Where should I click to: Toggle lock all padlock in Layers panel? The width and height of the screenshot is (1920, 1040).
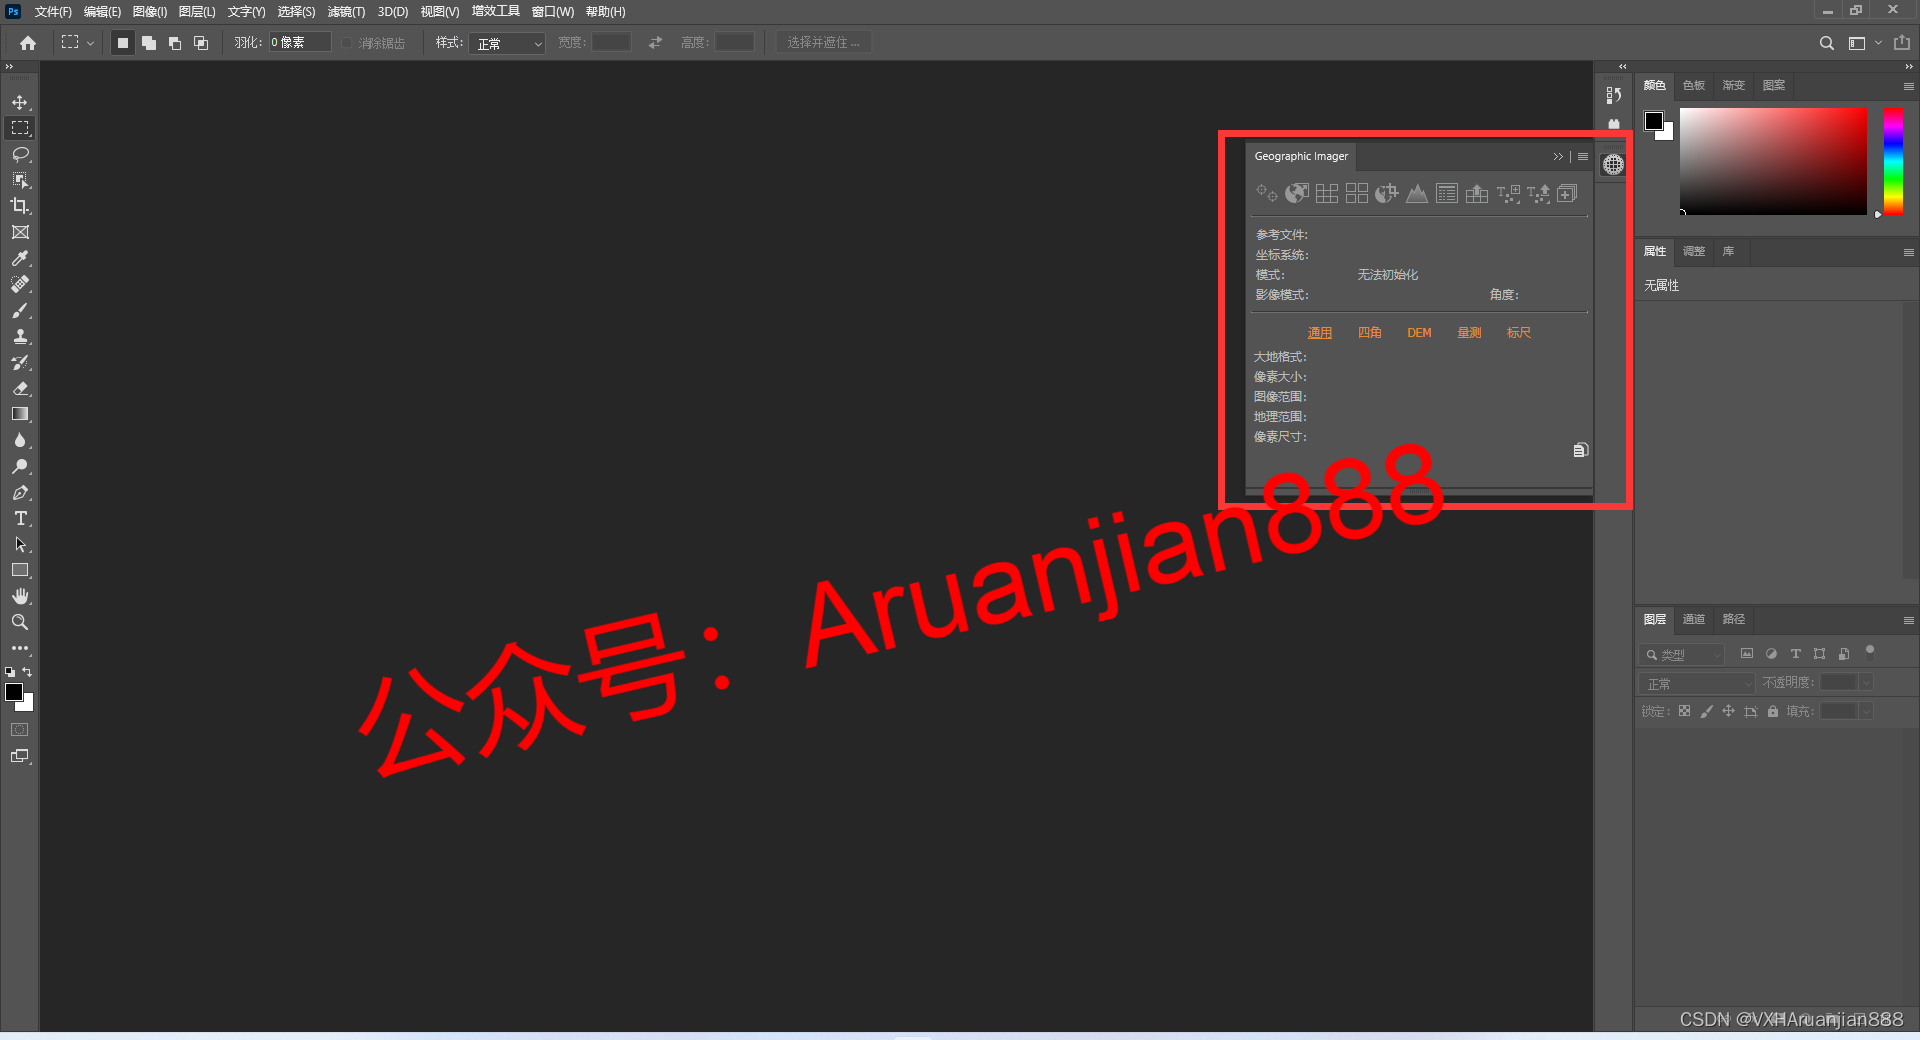(x=1773, y=711)
